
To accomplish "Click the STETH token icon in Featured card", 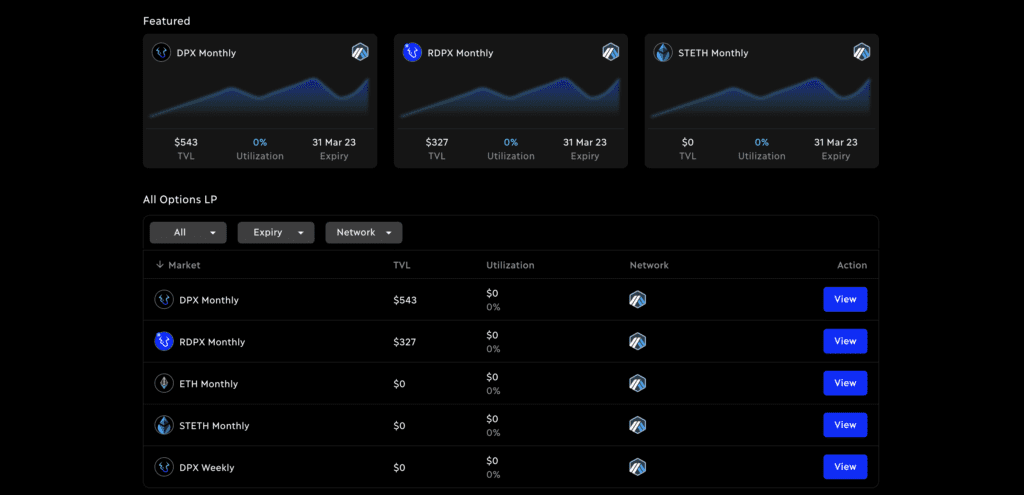I will (x=663, y=53).
